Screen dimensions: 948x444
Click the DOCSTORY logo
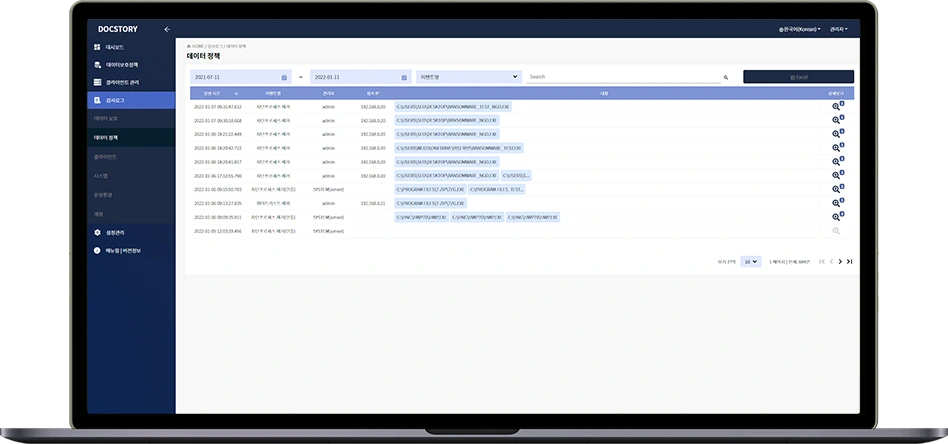[x=117, y=29]
